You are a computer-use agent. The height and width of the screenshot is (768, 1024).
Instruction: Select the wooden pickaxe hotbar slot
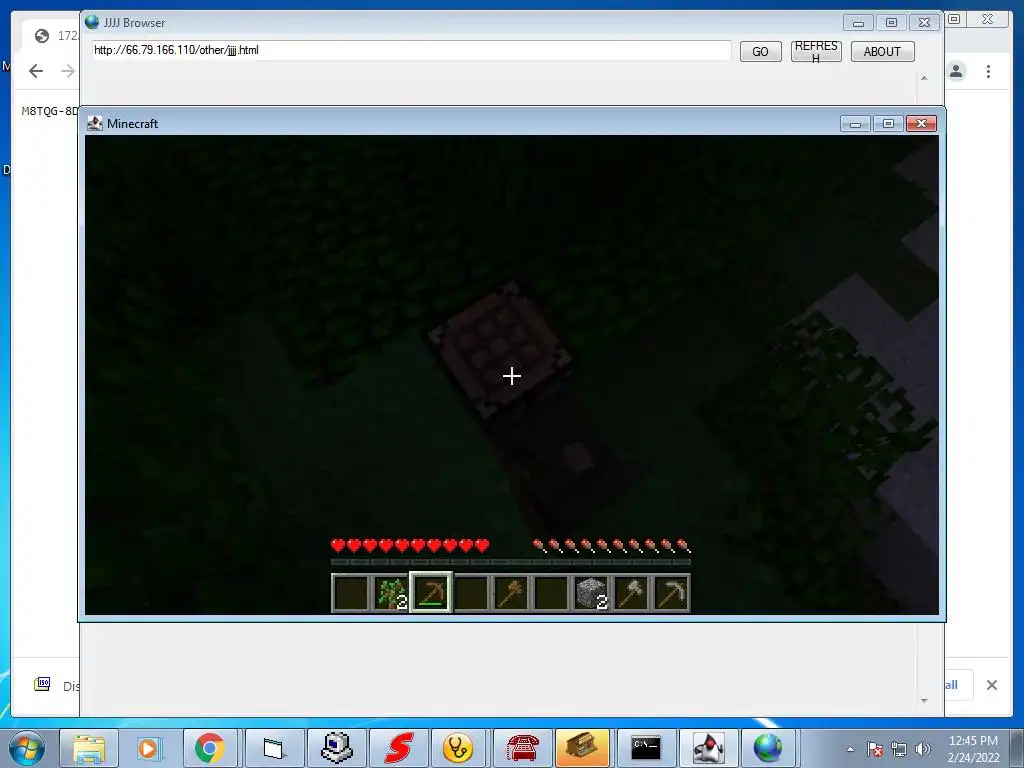431,592
